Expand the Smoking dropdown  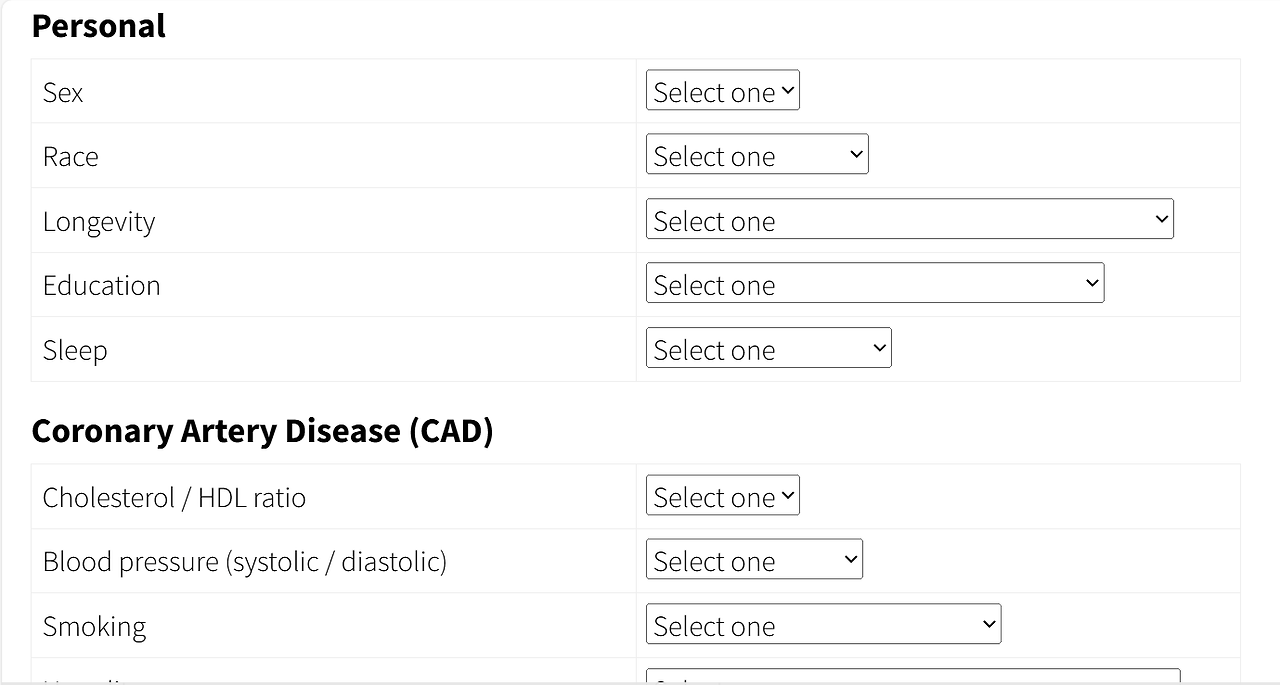pos(823,625)
